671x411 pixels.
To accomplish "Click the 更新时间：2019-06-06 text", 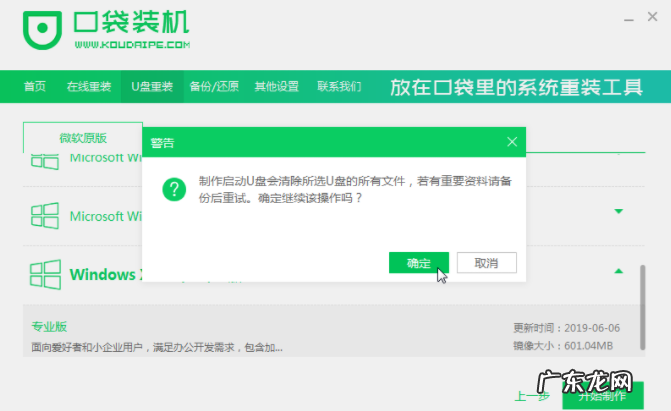I will click(x=567, y=328).
